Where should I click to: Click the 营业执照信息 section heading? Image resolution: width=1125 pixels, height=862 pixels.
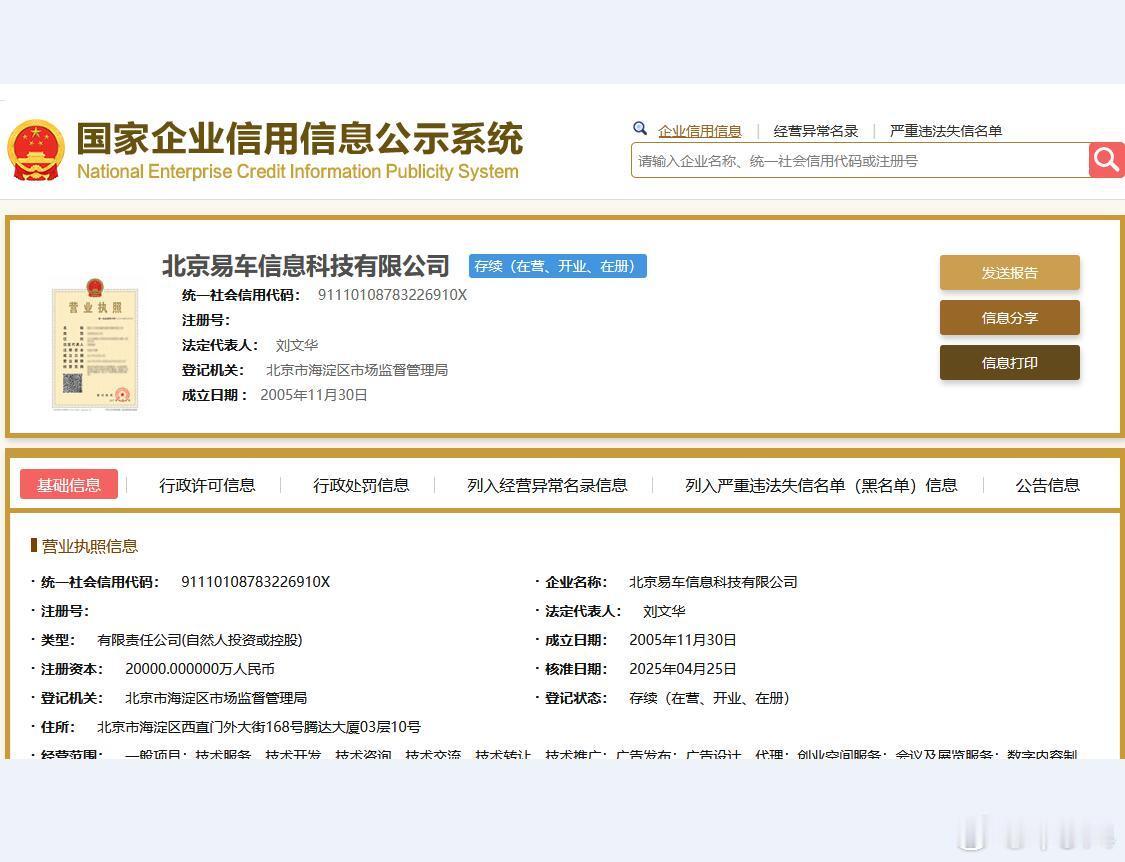click(x=89, y=546)
